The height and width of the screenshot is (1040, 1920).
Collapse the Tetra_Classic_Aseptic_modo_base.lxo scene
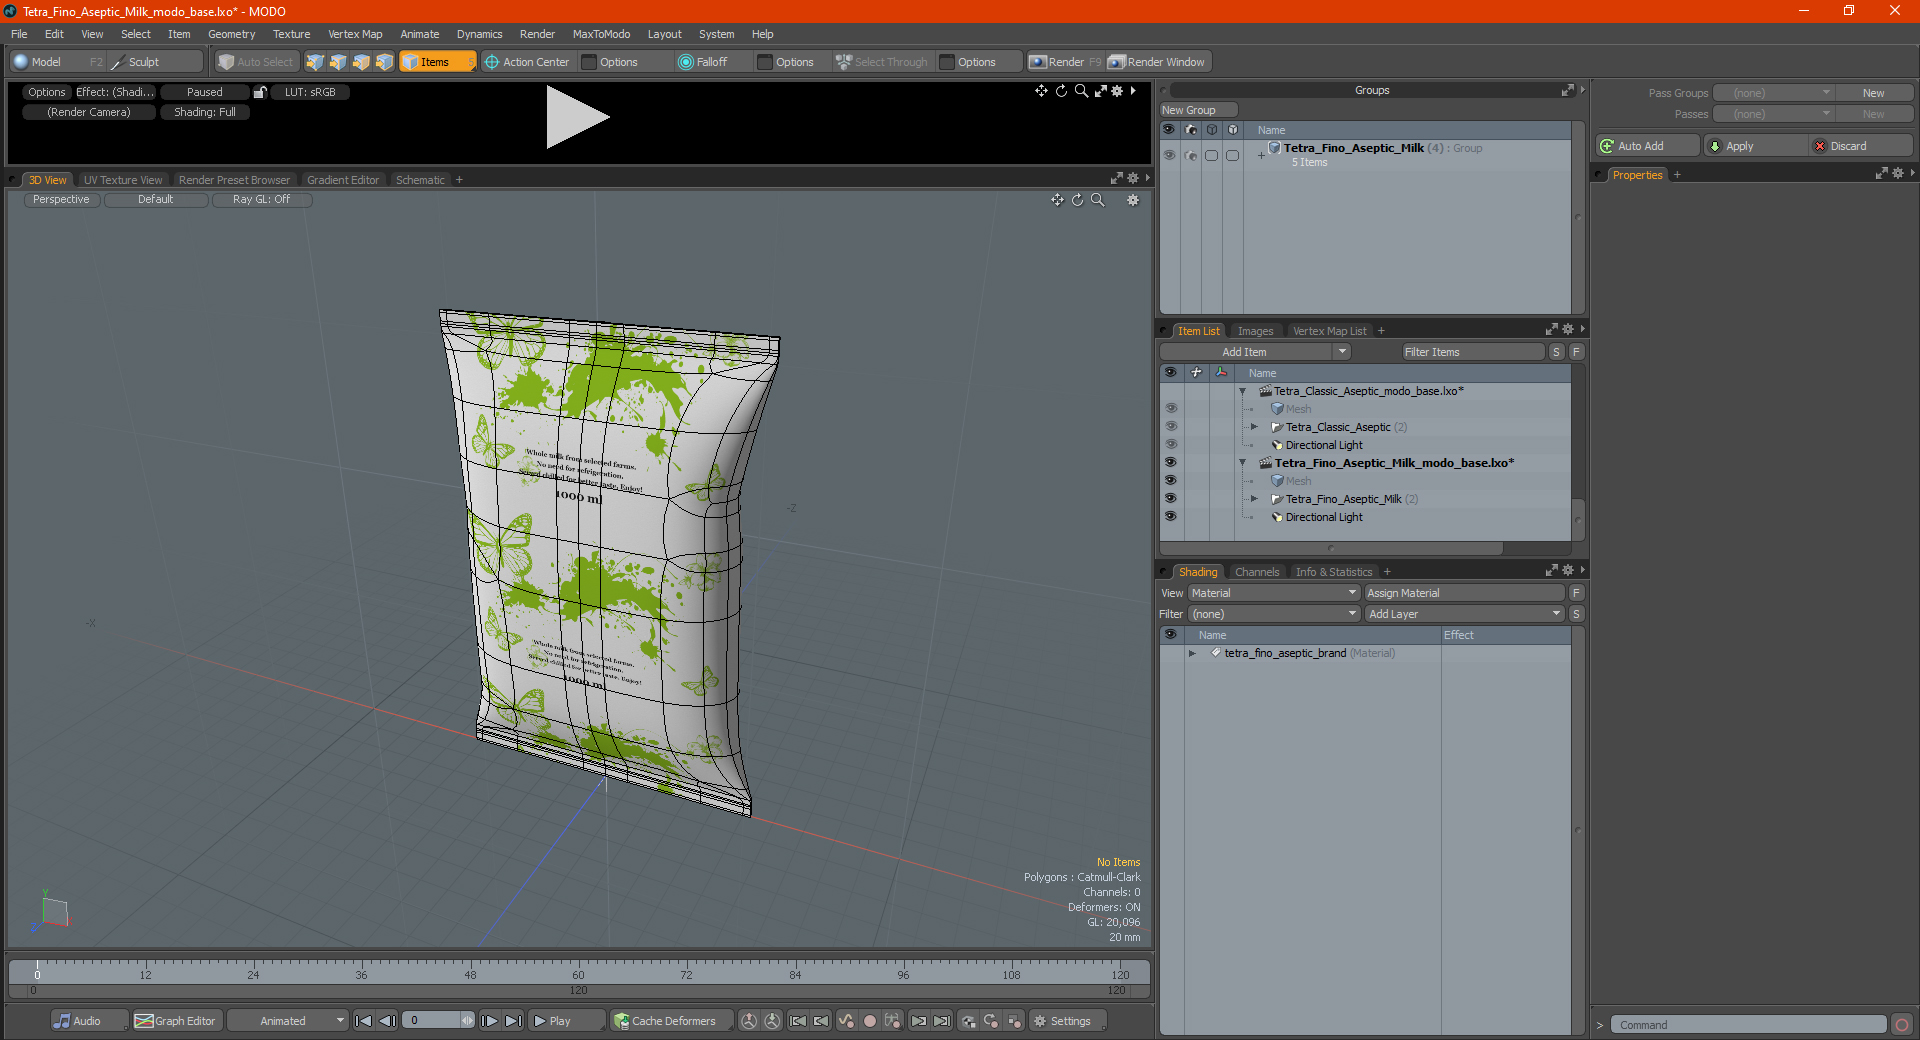pyautogui.click(x=1243, y=391)
